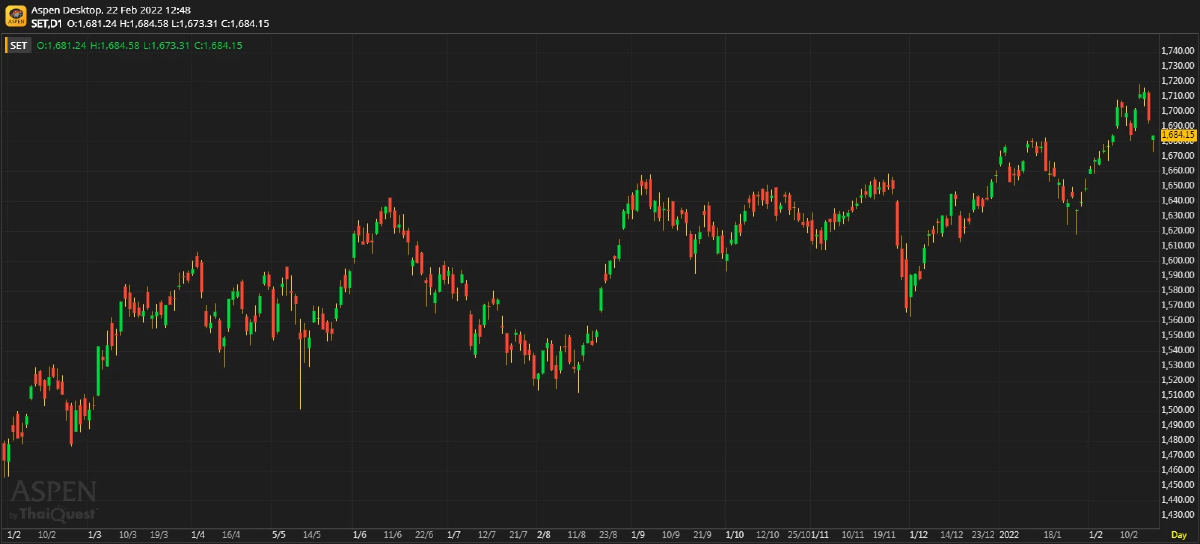Viewport: 1200px width, 544px height.
Task: Click the 1/7 date axis label
Action: point(453,536)
